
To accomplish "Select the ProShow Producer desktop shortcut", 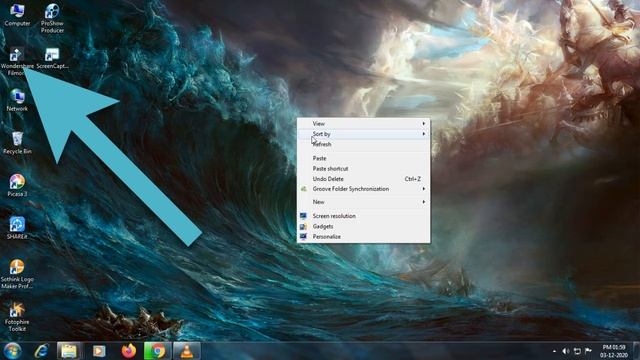I will coord(52,18).
